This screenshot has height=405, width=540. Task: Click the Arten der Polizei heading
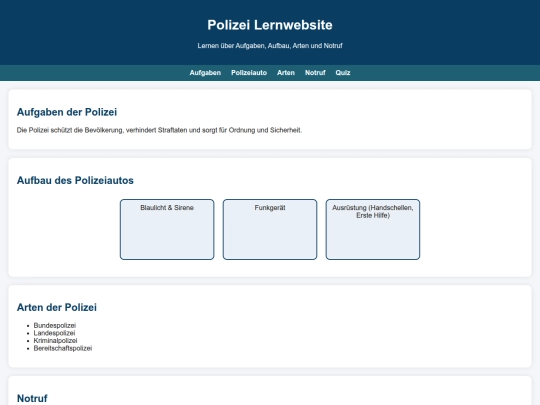57,307
